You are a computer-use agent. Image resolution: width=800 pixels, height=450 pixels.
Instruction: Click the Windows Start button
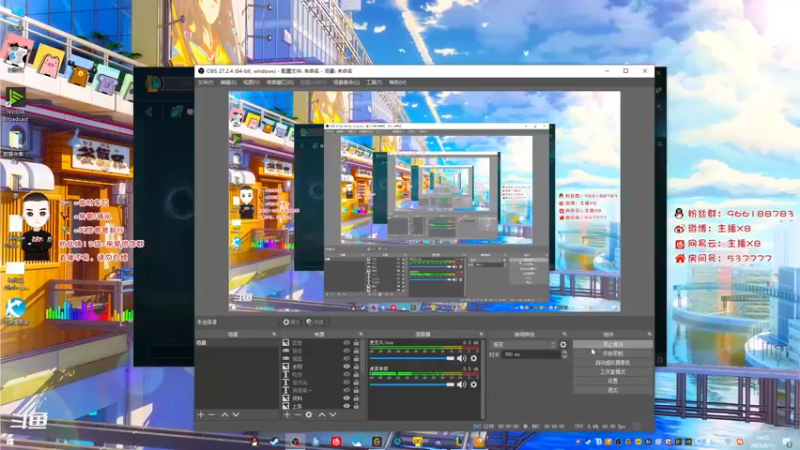click(9, 441)
